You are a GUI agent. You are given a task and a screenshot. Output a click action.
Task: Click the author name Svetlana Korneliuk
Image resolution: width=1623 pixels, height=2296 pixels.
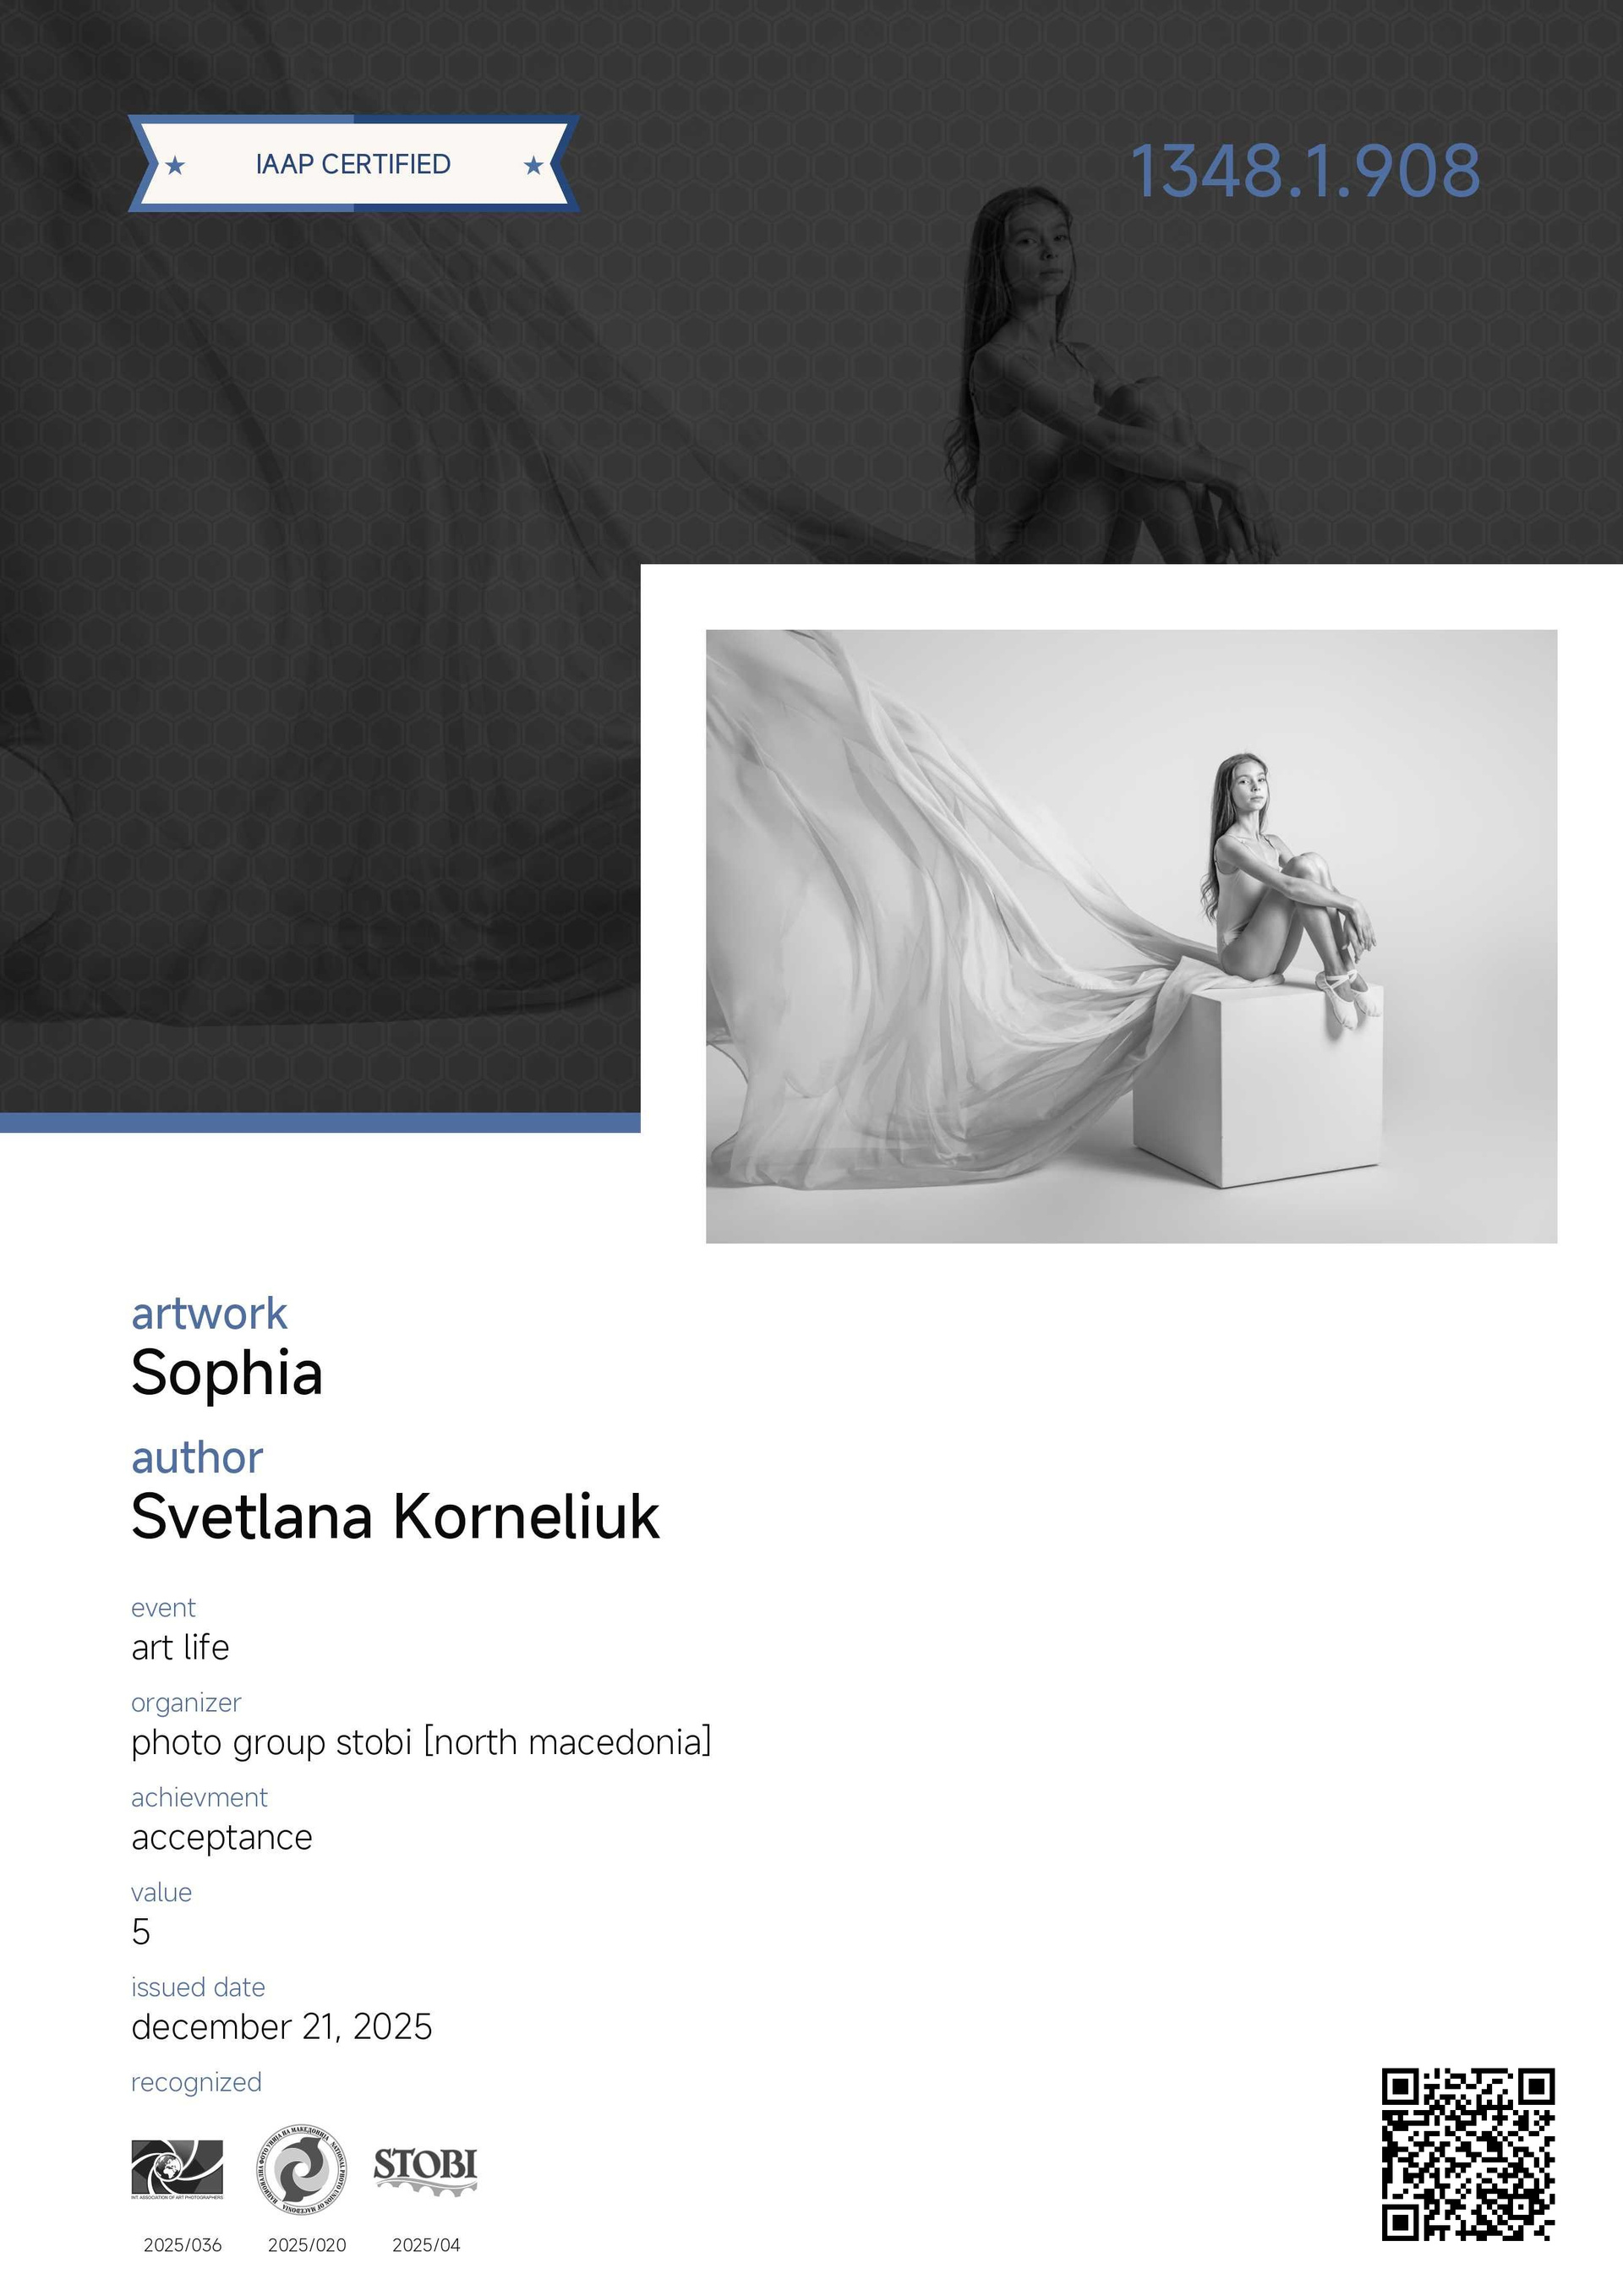[395, 1516]
